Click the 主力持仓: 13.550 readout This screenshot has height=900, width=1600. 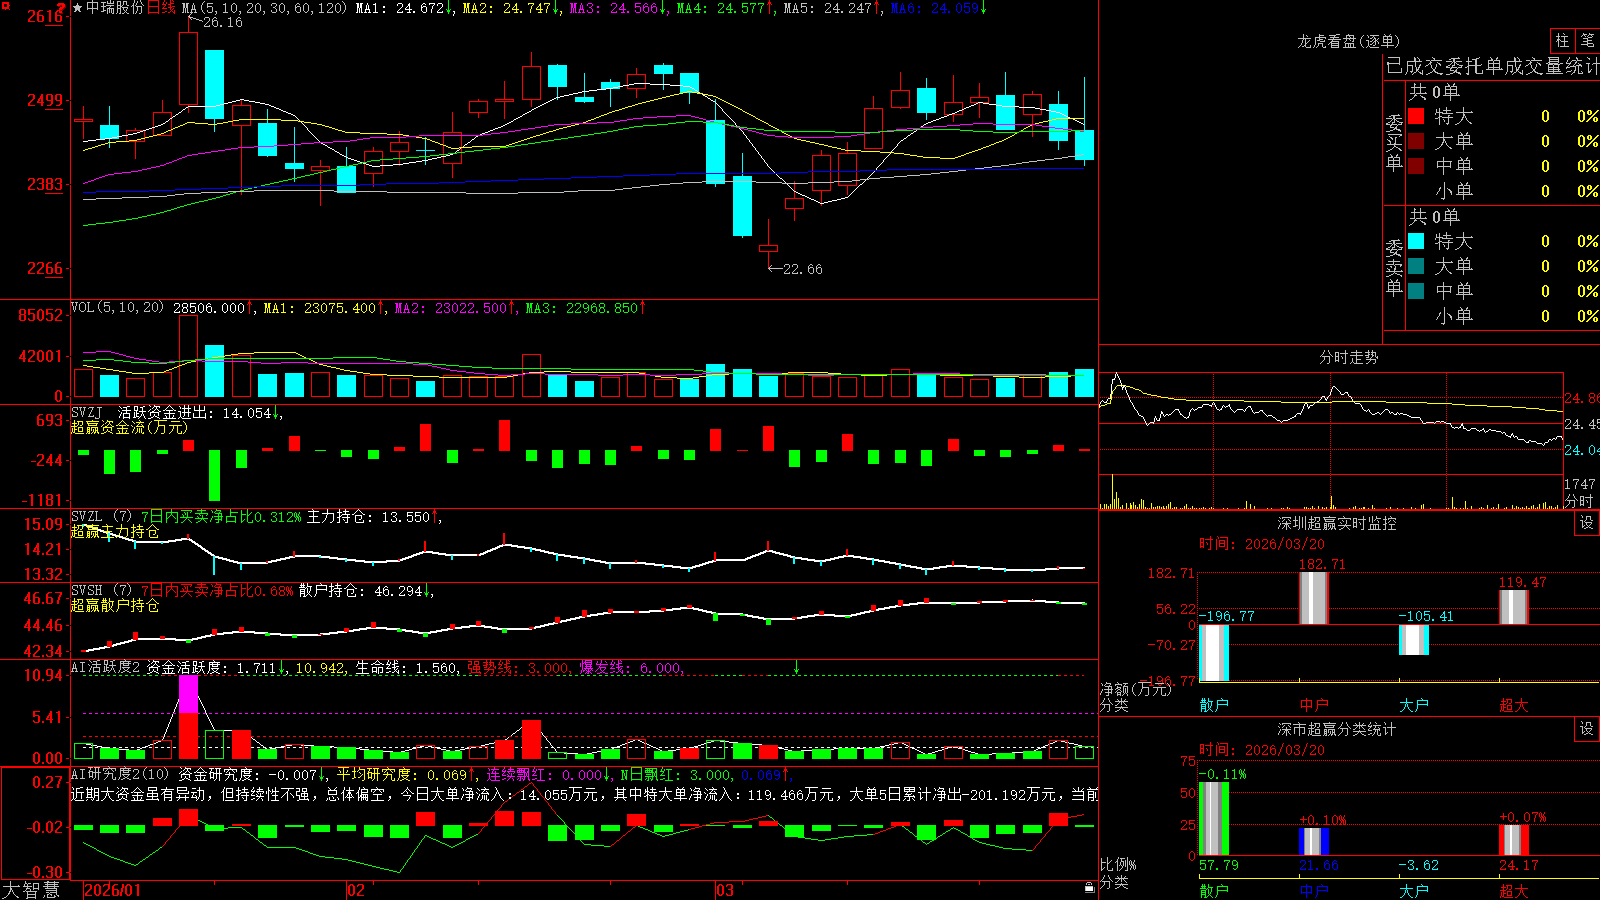372,517
